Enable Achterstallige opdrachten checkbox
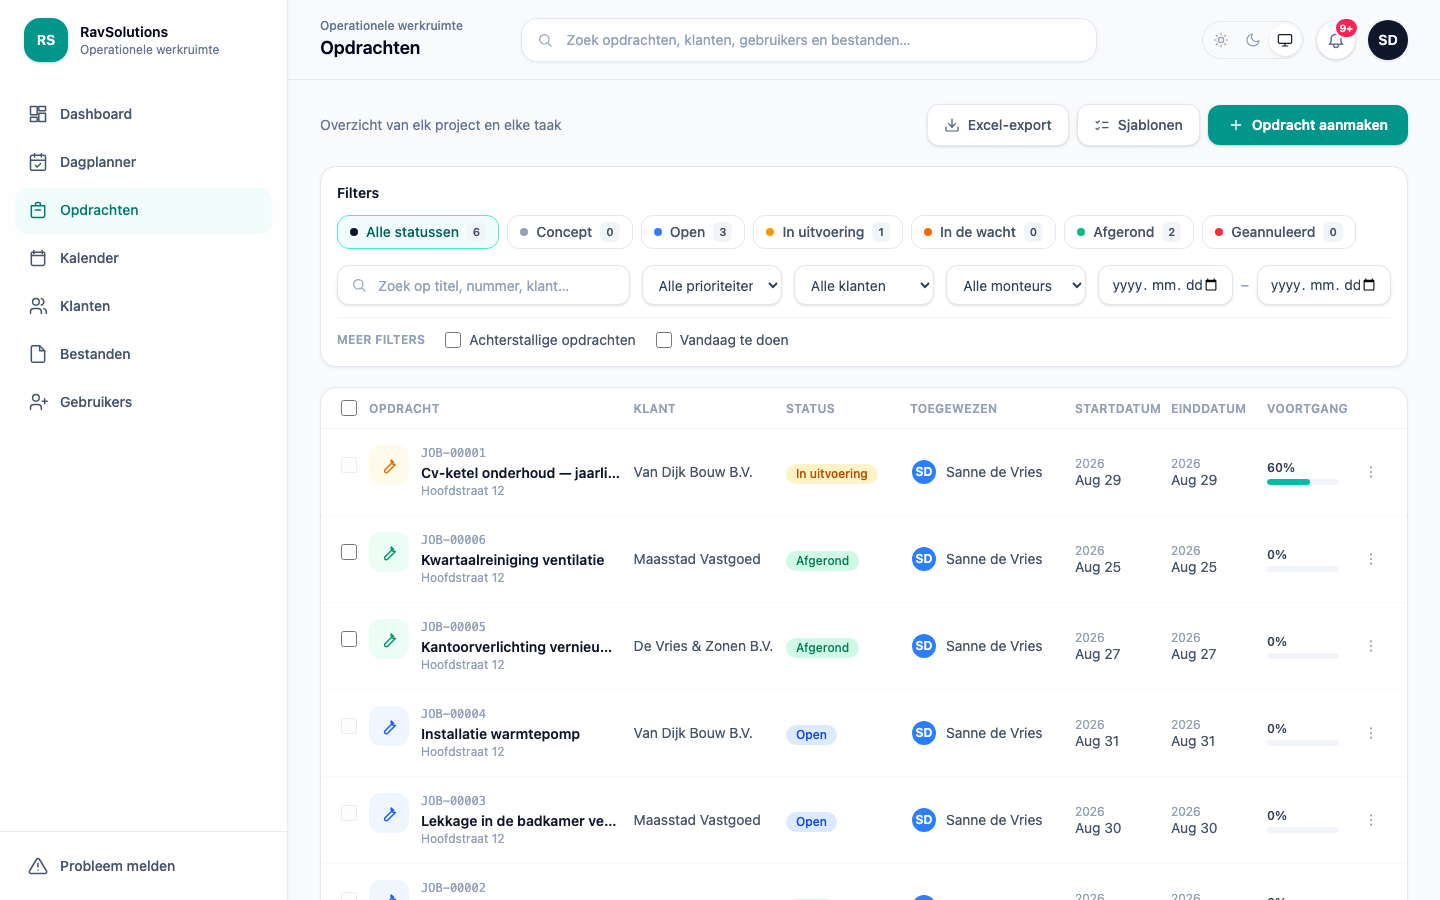1440x900 pixels. pos(453,340)
